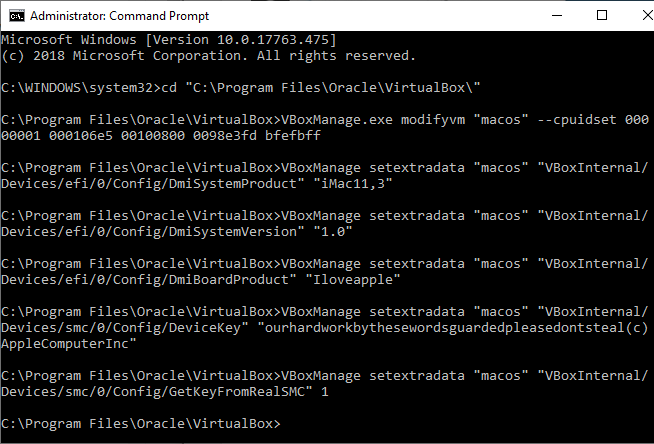The height and width of the screenshot is (444, 654).
Task: Minimize the Command Prompt window
Action: coord(556,16)
